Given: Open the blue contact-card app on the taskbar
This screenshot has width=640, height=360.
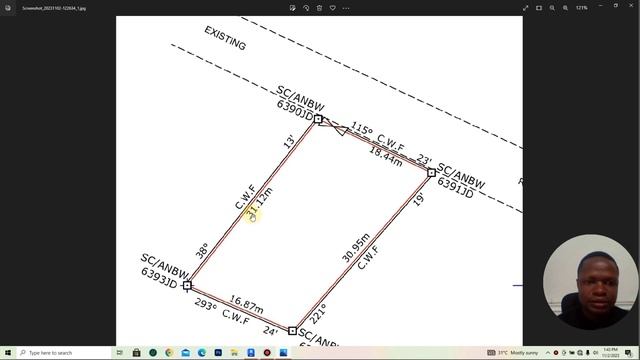Looking at the screenshot, I should 251,353.
